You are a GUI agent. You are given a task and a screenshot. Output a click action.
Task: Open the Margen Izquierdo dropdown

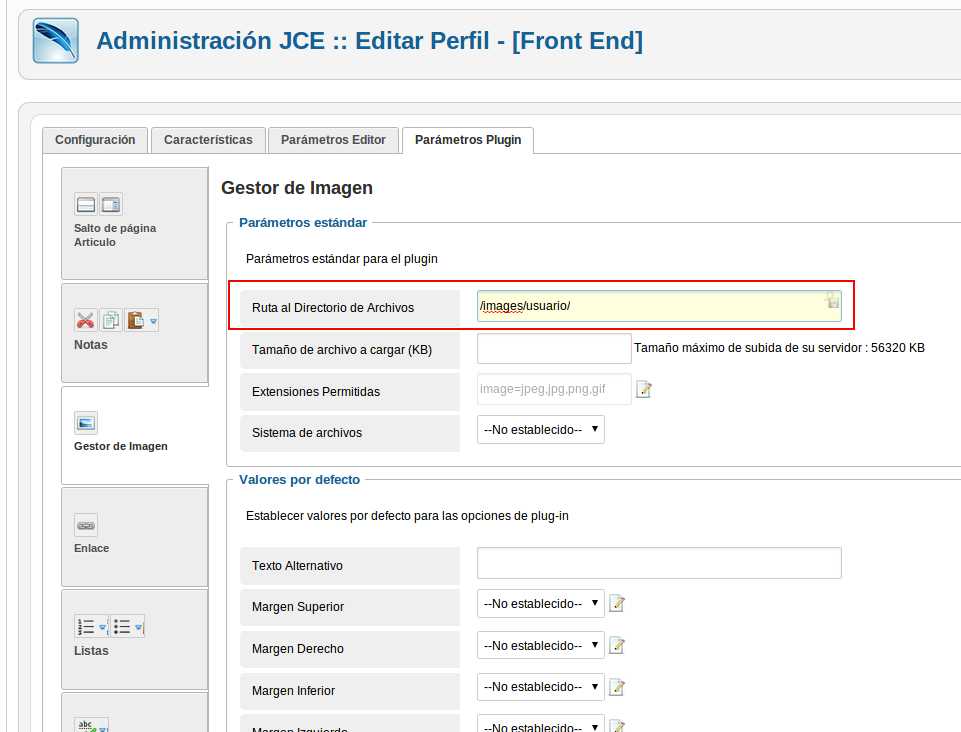point(541,725)
